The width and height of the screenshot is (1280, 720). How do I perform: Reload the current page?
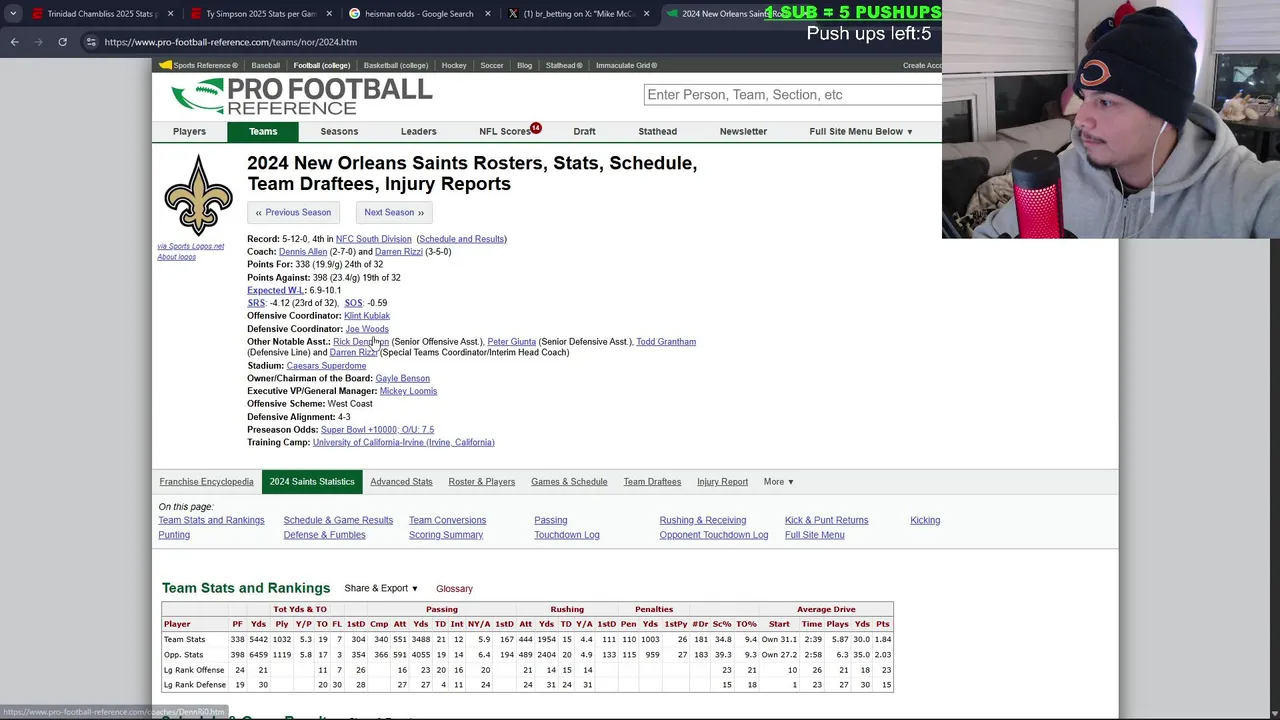tap(62, 42)
